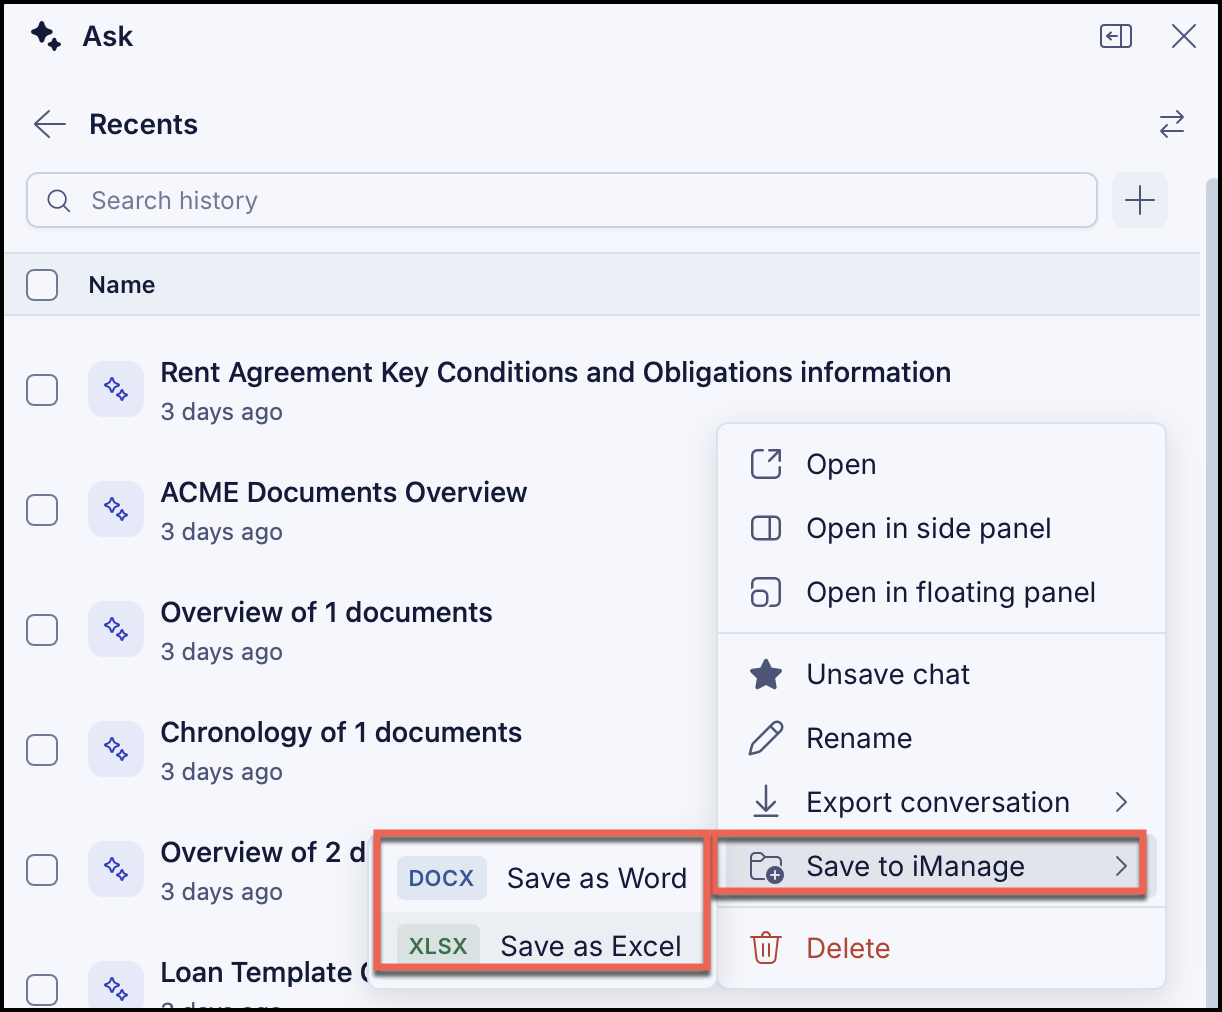This screenshot has height=1012, width=1222.
Task: Click the Loan Template chat icon
Action: click(116, 987)
